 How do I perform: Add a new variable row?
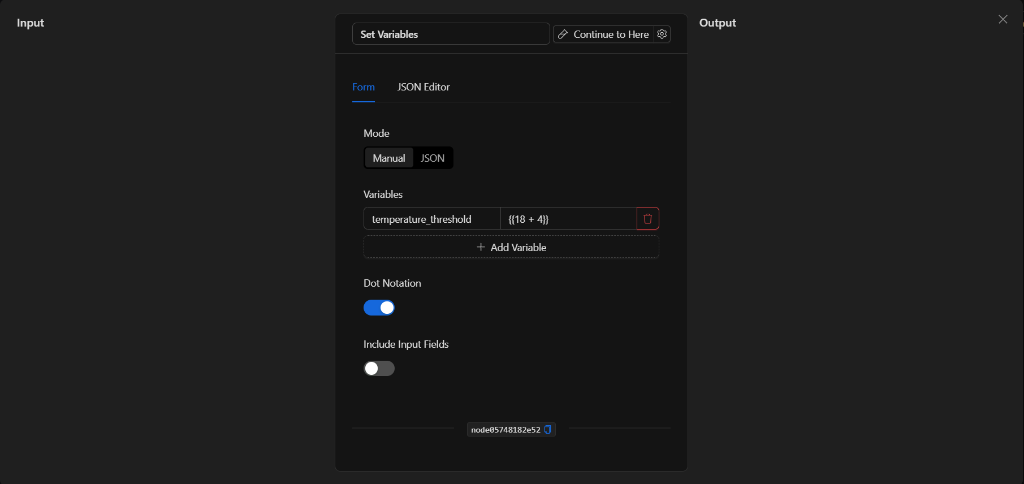pos(511,248)
